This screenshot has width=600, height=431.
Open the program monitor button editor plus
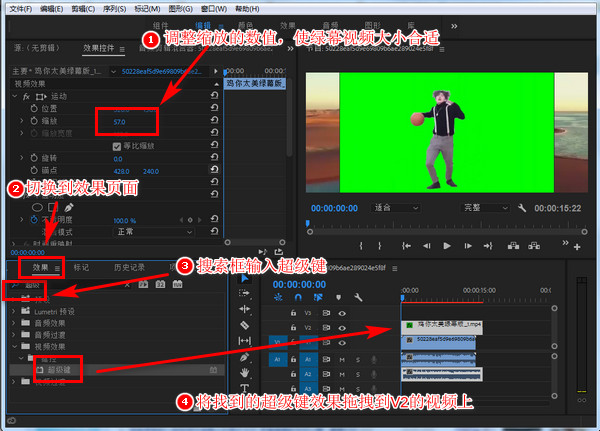577,247
